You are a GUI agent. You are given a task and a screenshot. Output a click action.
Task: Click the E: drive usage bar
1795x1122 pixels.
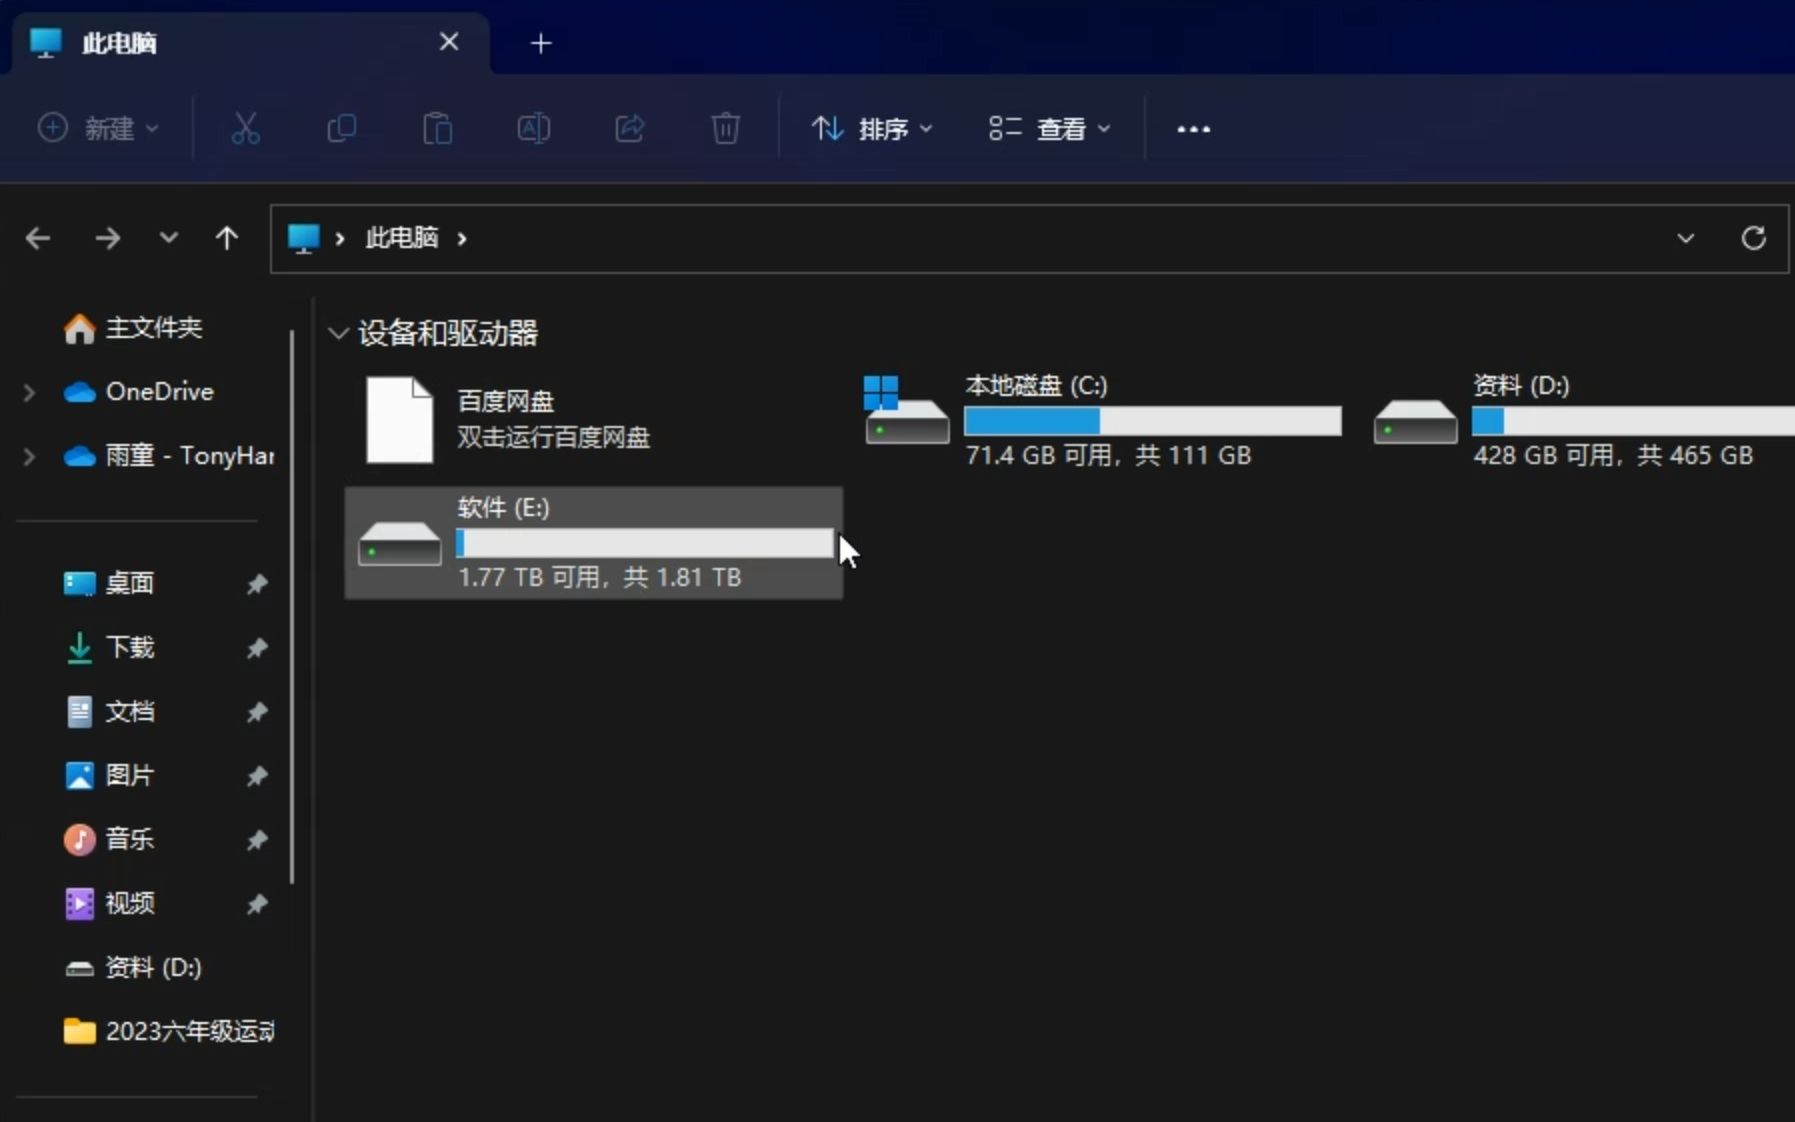coord(645,543)
